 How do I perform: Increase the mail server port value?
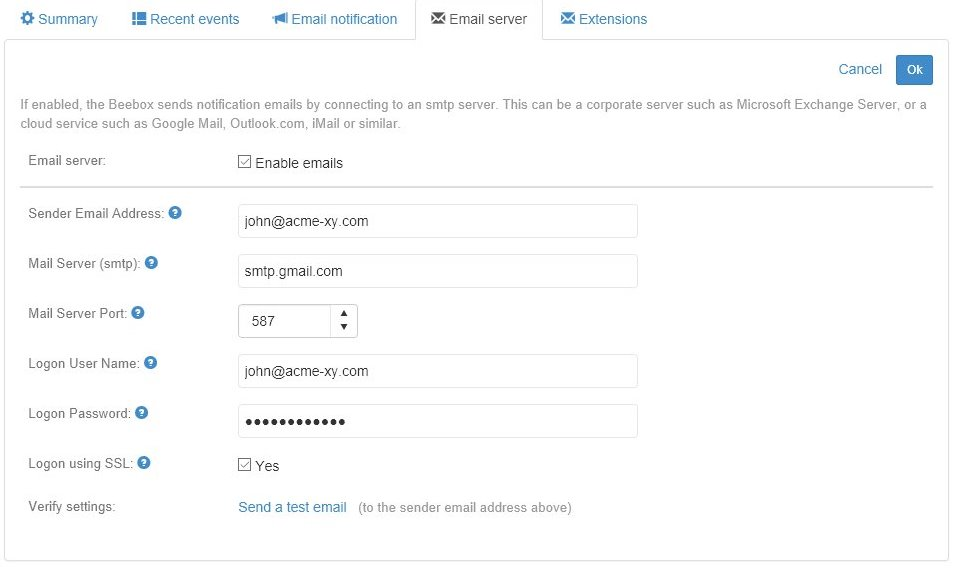click(x=344, y=314)
